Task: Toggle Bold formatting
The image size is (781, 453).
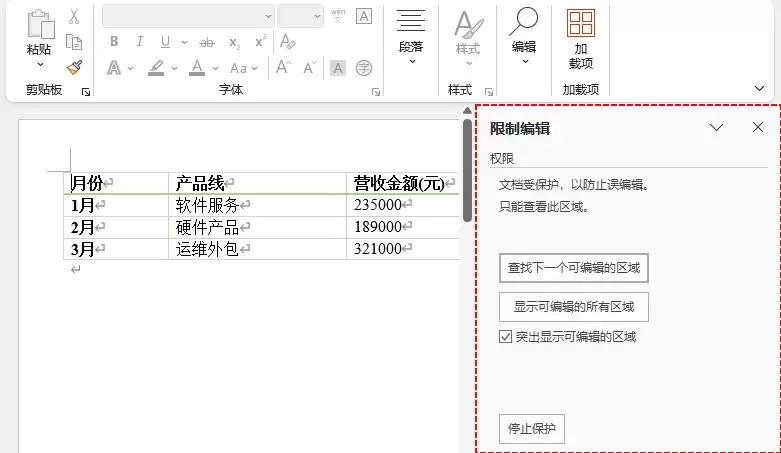Action: pyautogui.click(x=114, y=42)
